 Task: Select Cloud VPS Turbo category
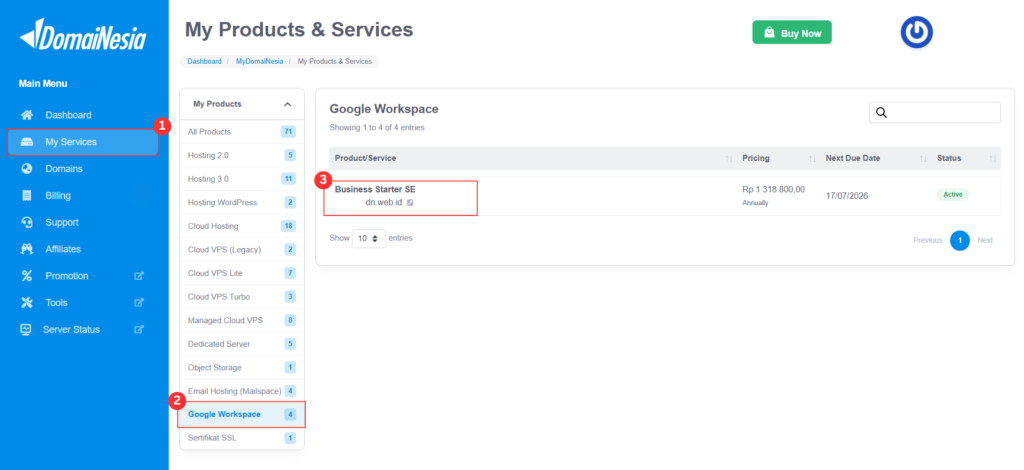[x=242, y=296]
